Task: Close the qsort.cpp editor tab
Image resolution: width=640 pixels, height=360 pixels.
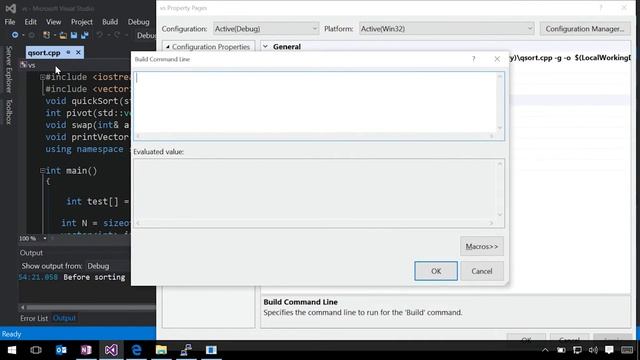Action: [78, 52]
